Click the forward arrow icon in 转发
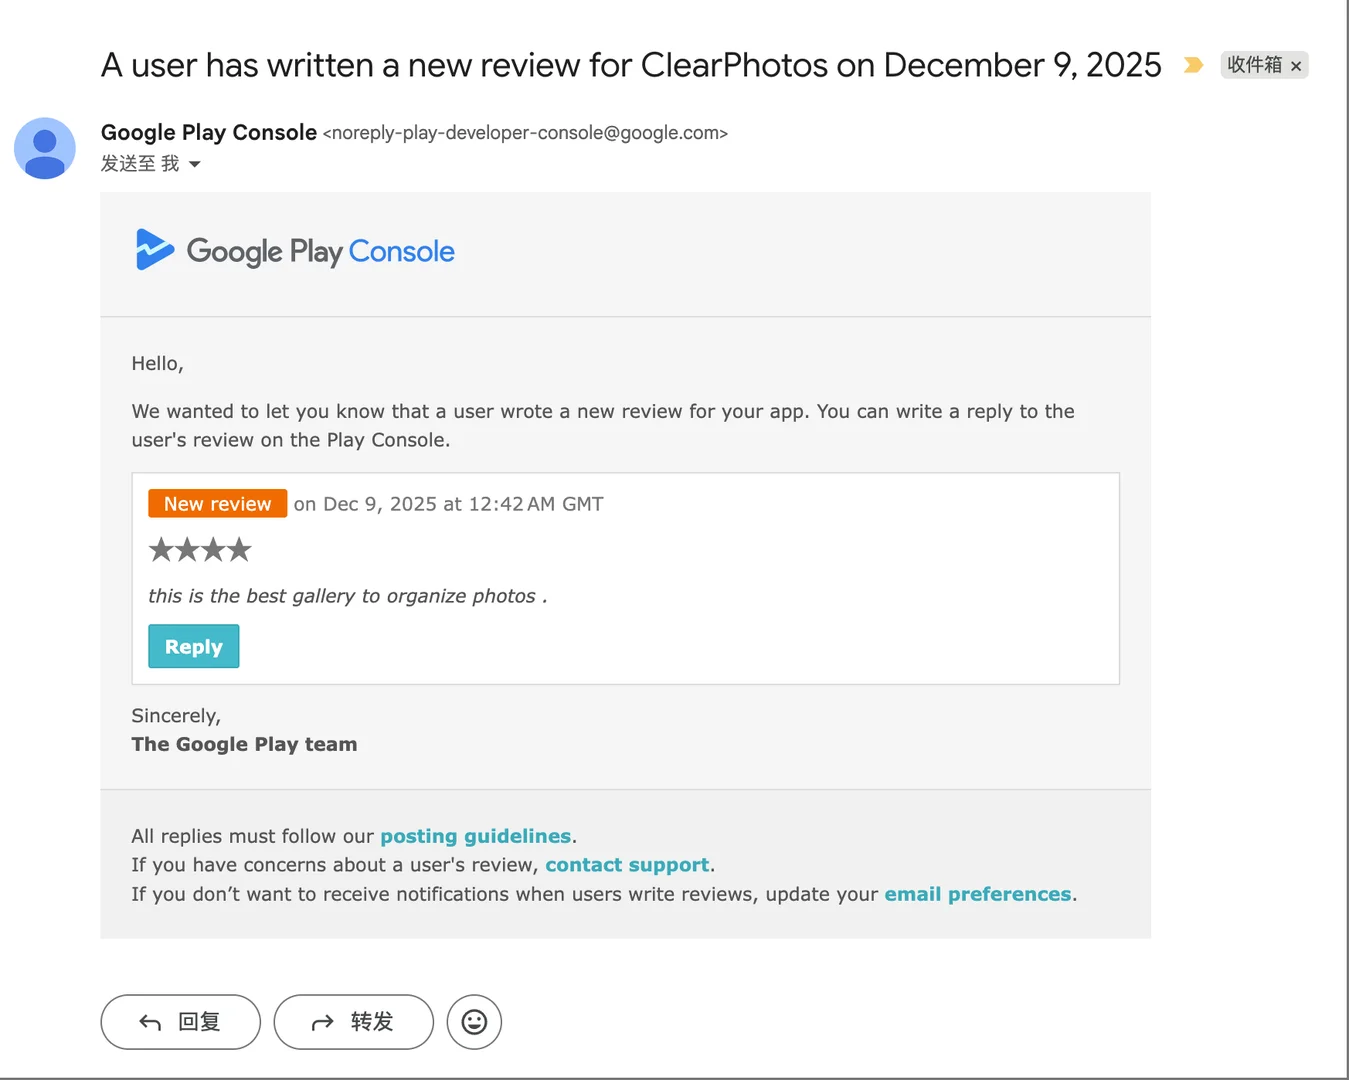The image size is (1349, 1080). [x=322, y=1022]
